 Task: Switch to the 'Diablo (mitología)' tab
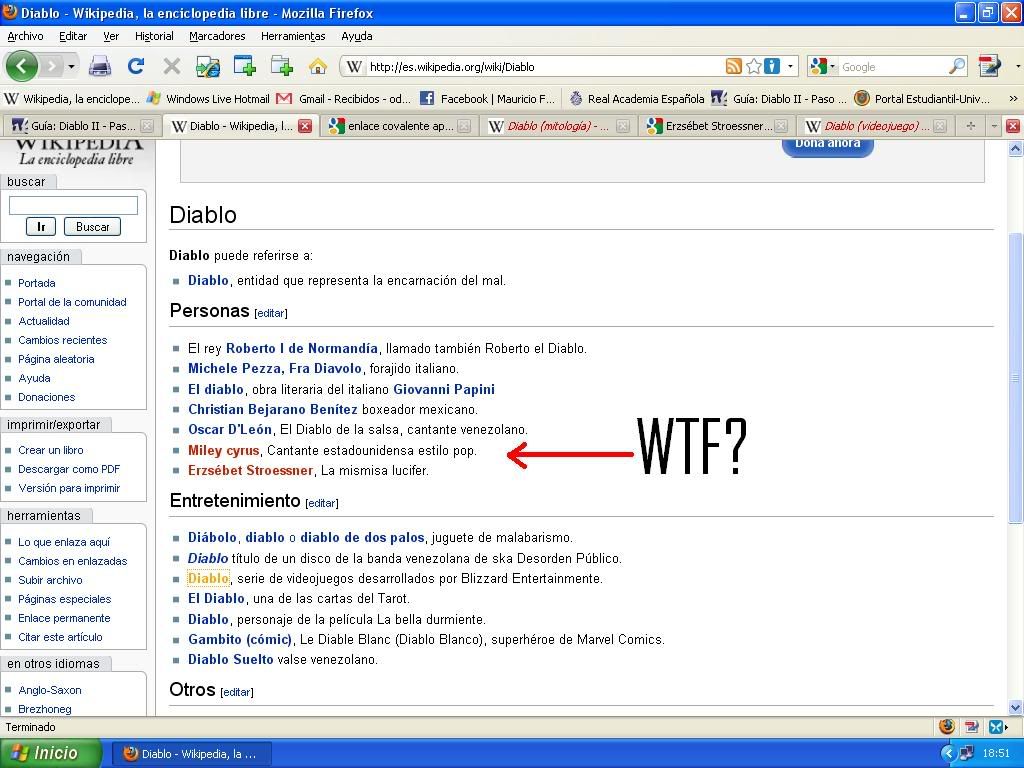click(558, 126)
